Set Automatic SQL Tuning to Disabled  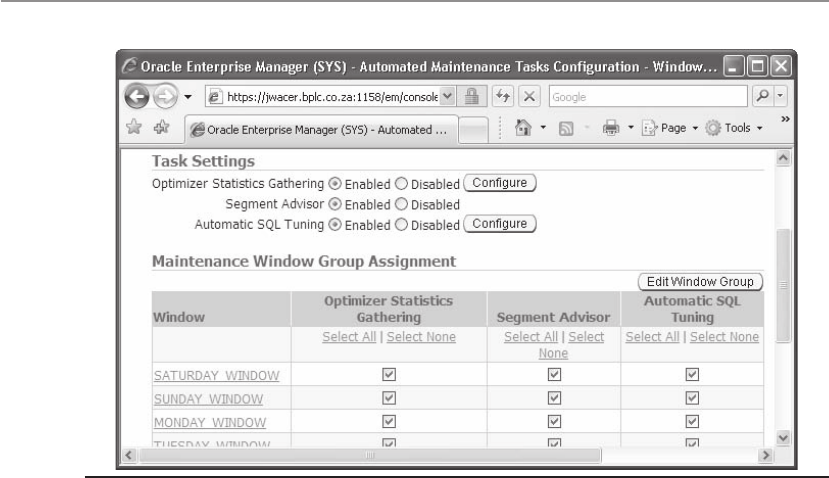coord(401,225)
